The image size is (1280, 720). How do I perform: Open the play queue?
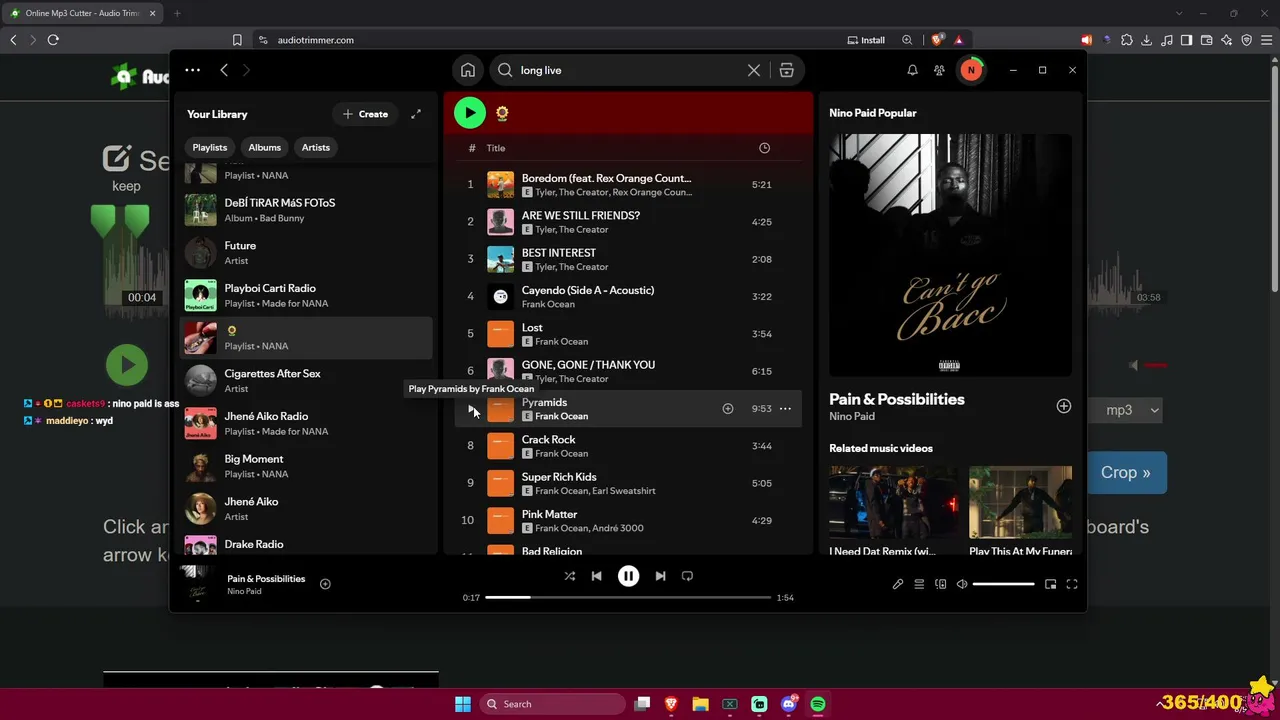point(919,584)
